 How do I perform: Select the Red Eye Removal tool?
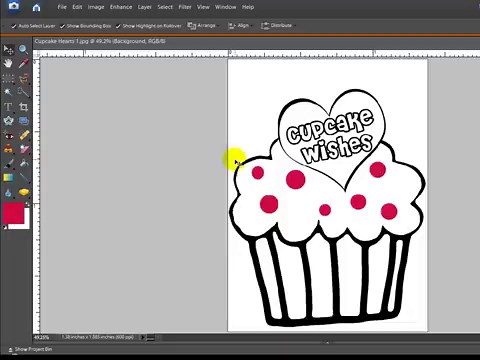8,135
